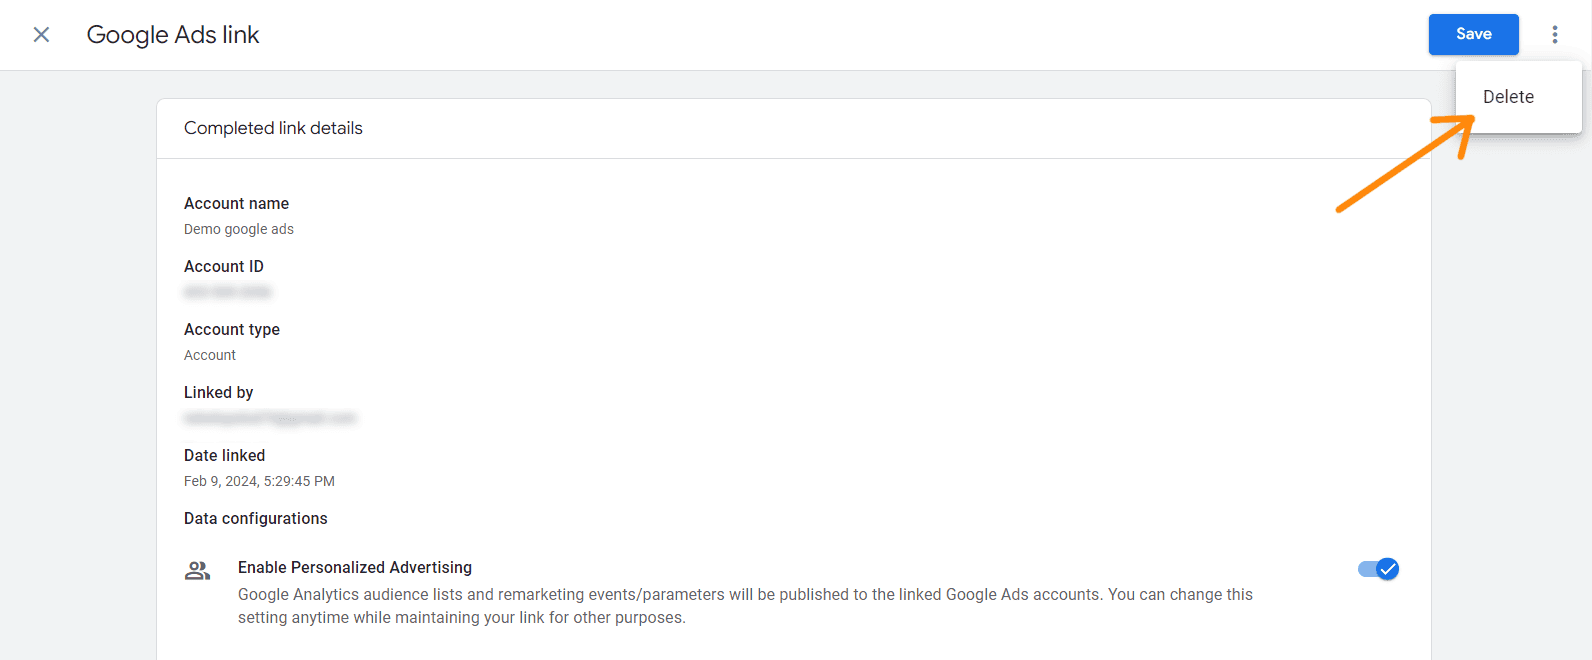Click the Account name field label
Screen dimensions: 1592x660
click(236, 203)
